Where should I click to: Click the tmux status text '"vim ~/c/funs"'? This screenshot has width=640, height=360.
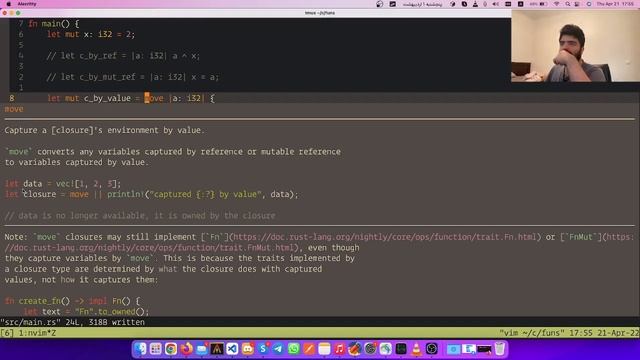tap(532, 333)
